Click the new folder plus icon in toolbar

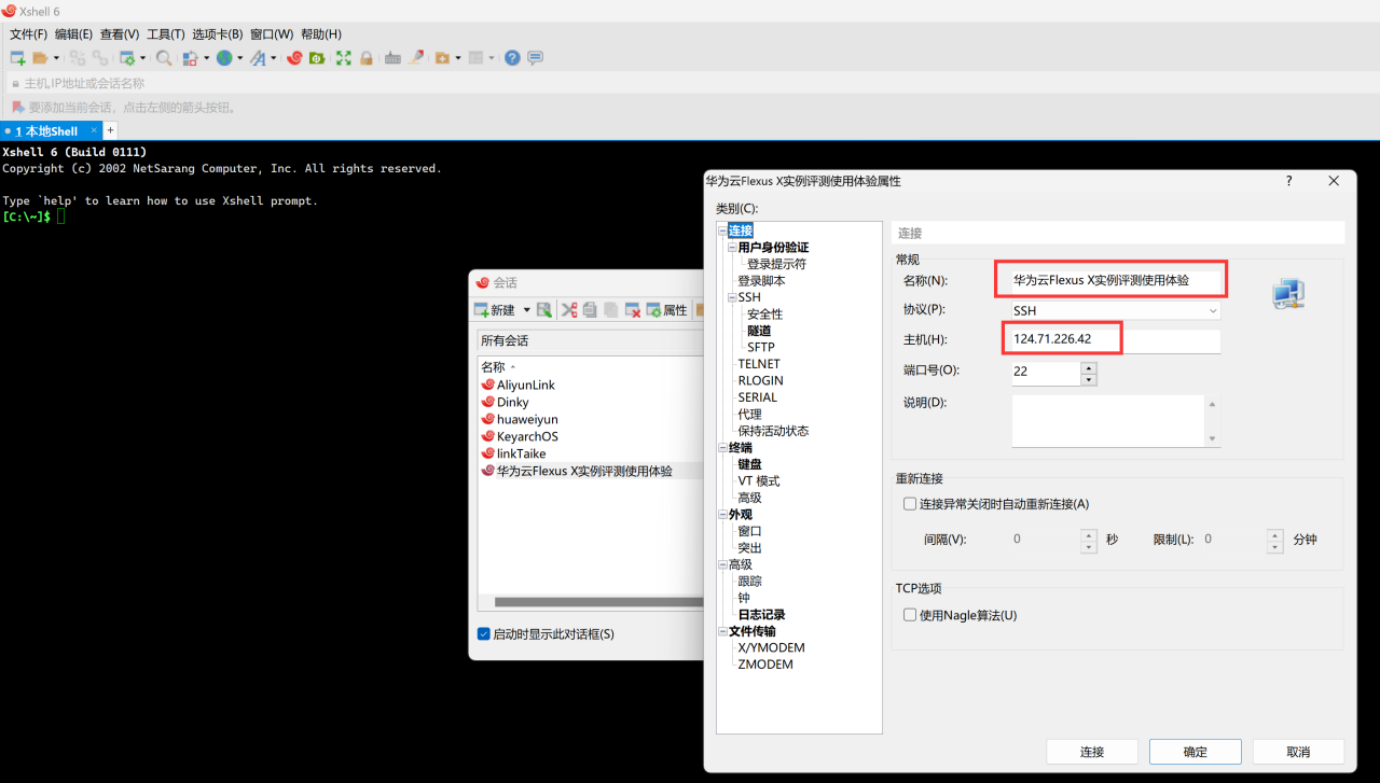442,58
